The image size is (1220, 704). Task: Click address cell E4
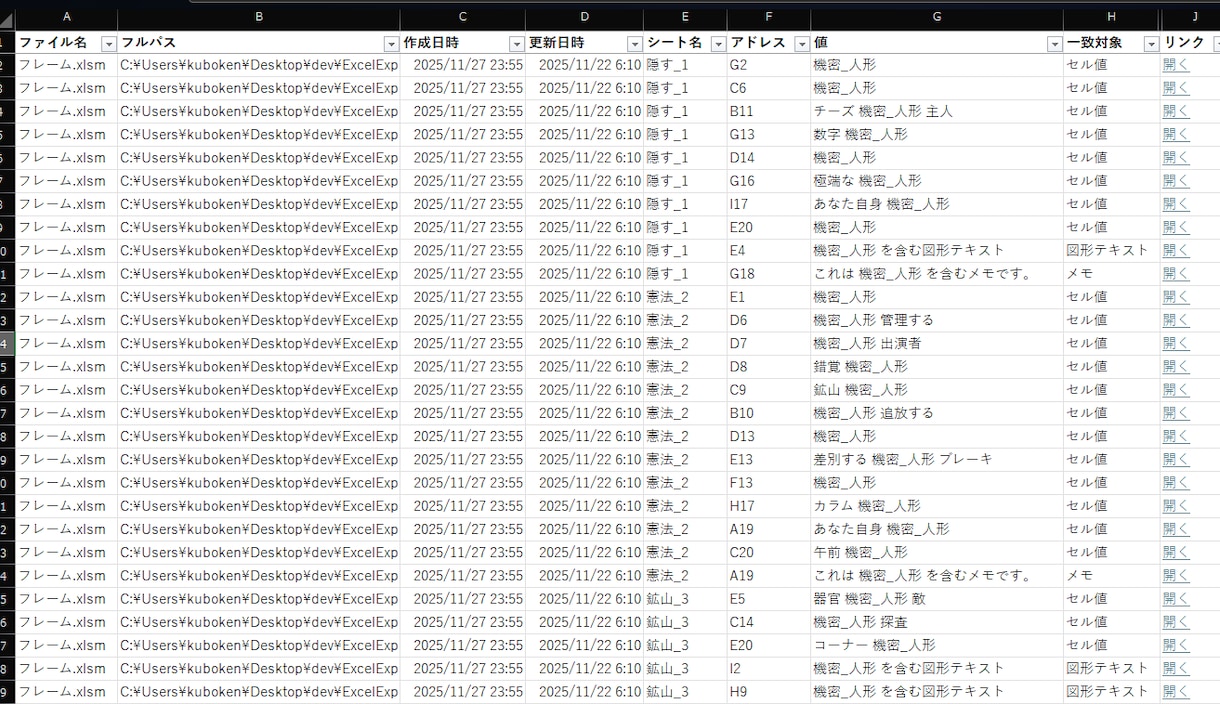click(768, 250)
